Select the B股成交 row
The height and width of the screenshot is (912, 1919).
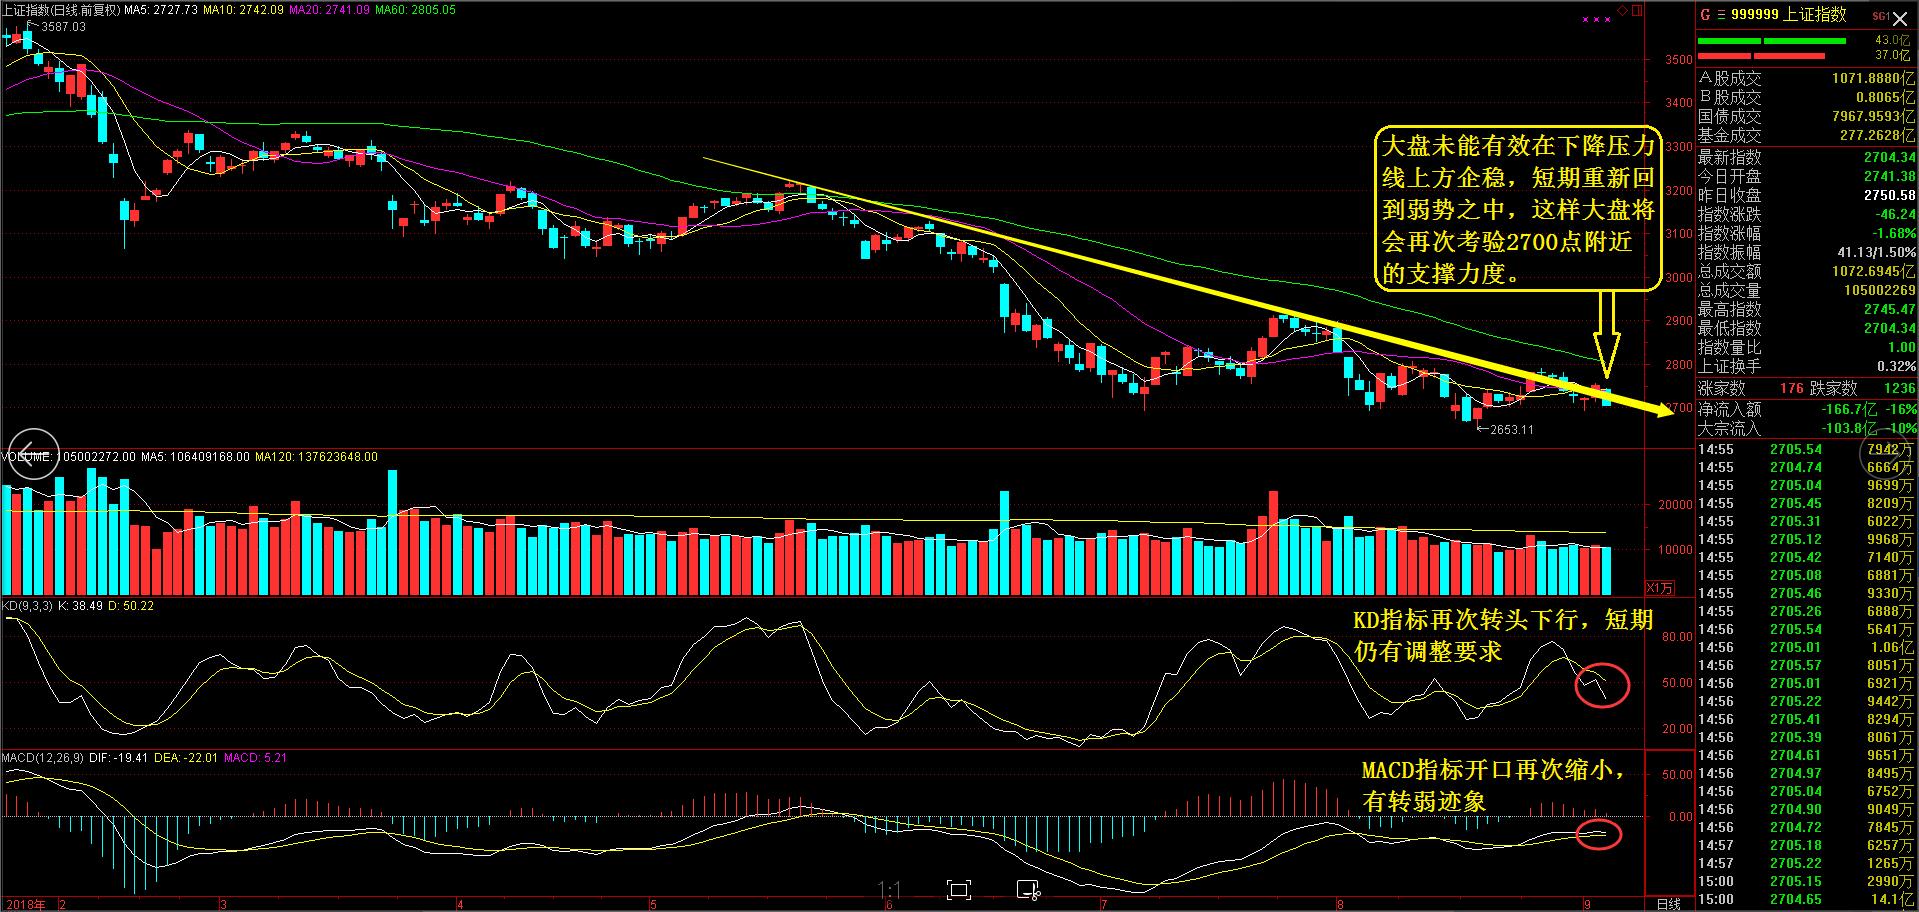pos(1807,97)
